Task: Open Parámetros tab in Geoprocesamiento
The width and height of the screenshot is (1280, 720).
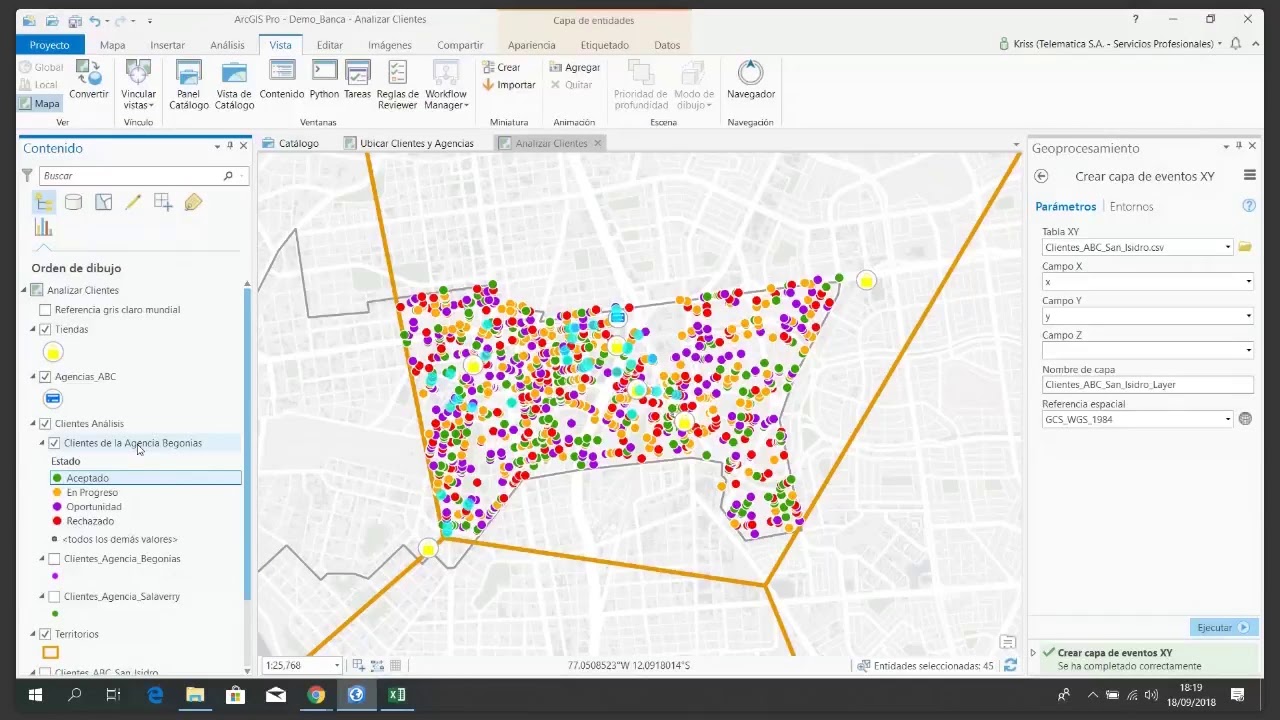Action: [x=1066, y=206]
